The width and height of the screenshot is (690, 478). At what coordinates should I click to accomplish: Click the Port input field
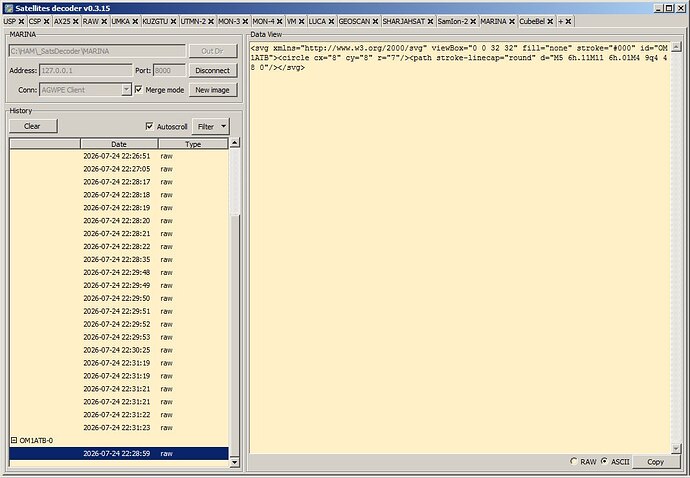[x=169, y=70]
